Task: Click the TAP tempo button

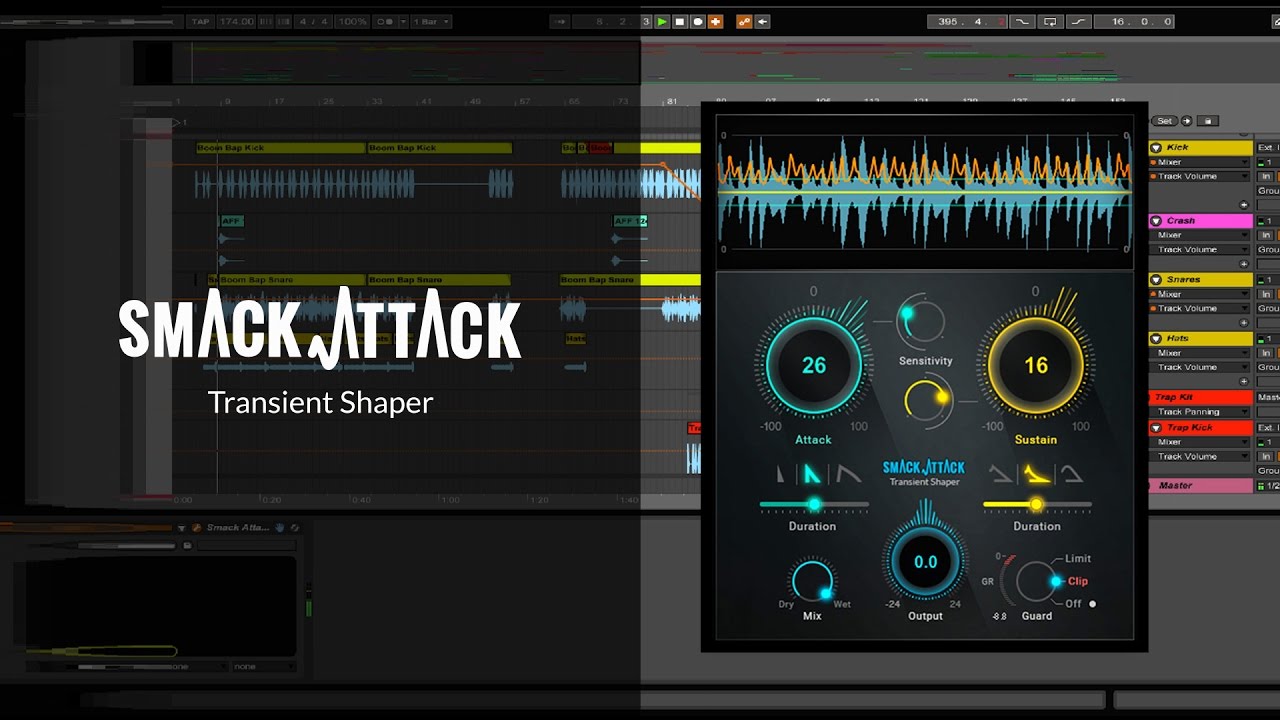Action: pos(201,21)
